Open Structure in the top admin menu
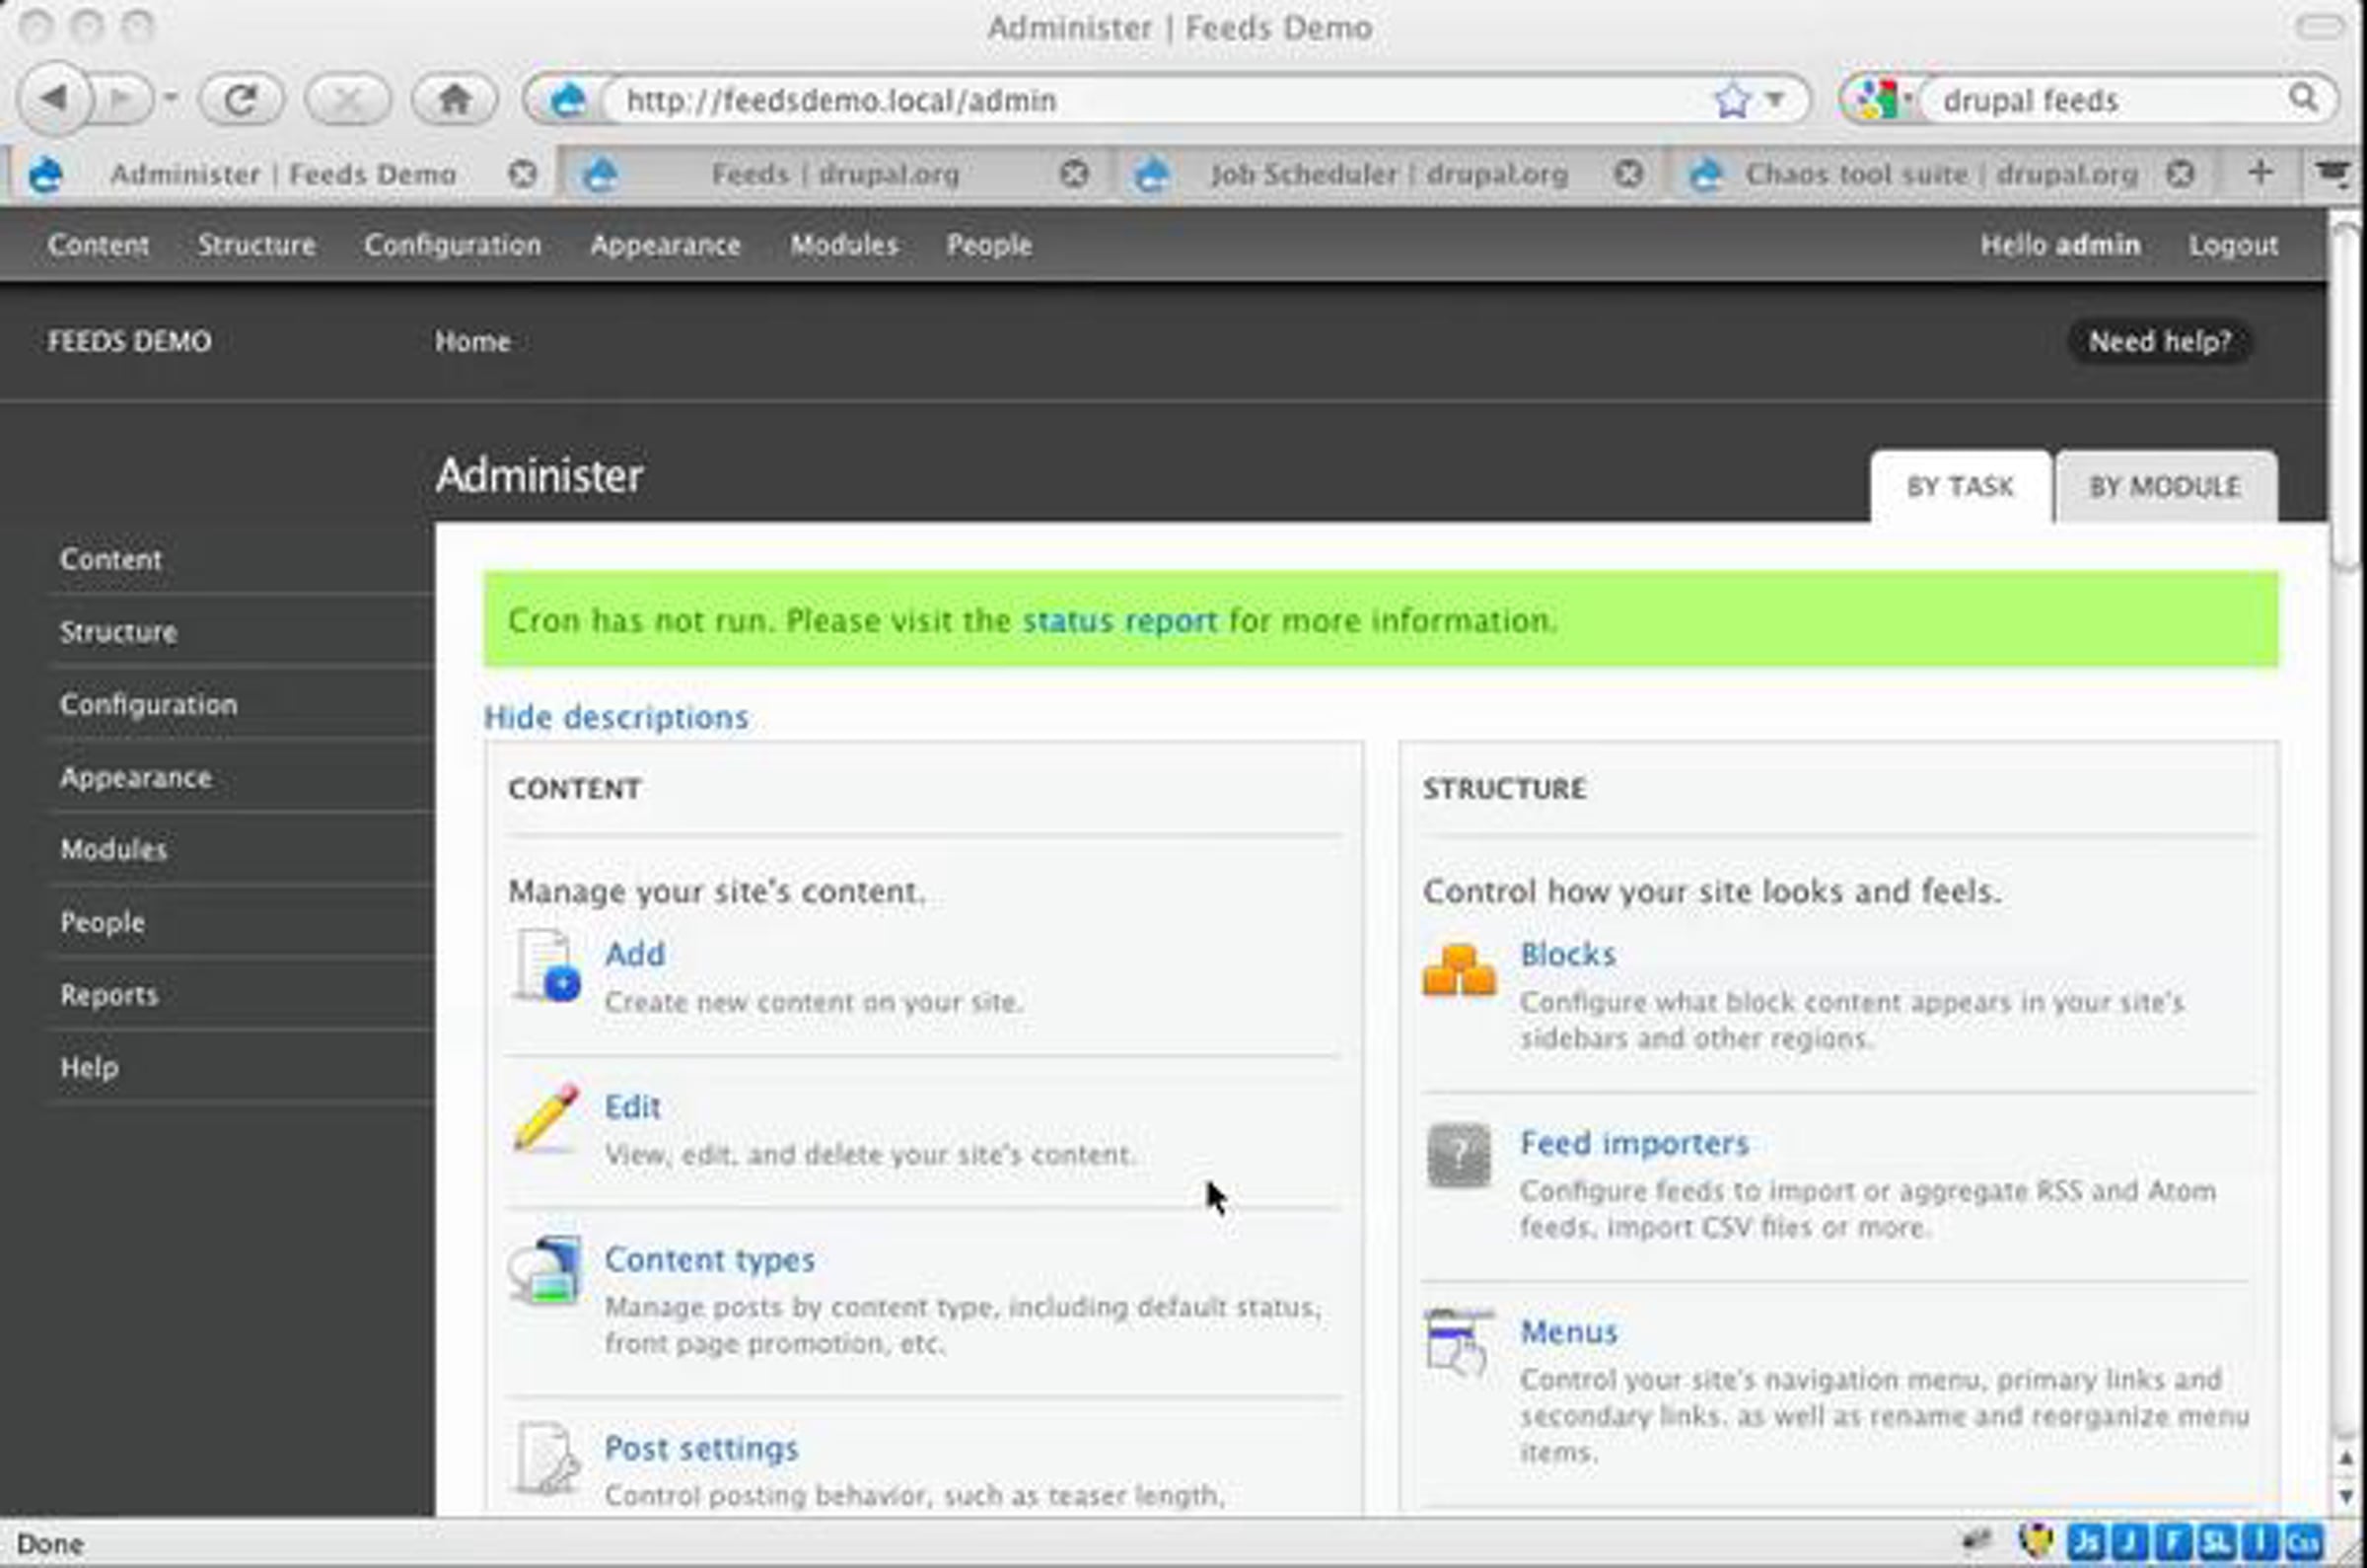The height and width of the screenshot is (1568, 2367). [x=256, y=245]
